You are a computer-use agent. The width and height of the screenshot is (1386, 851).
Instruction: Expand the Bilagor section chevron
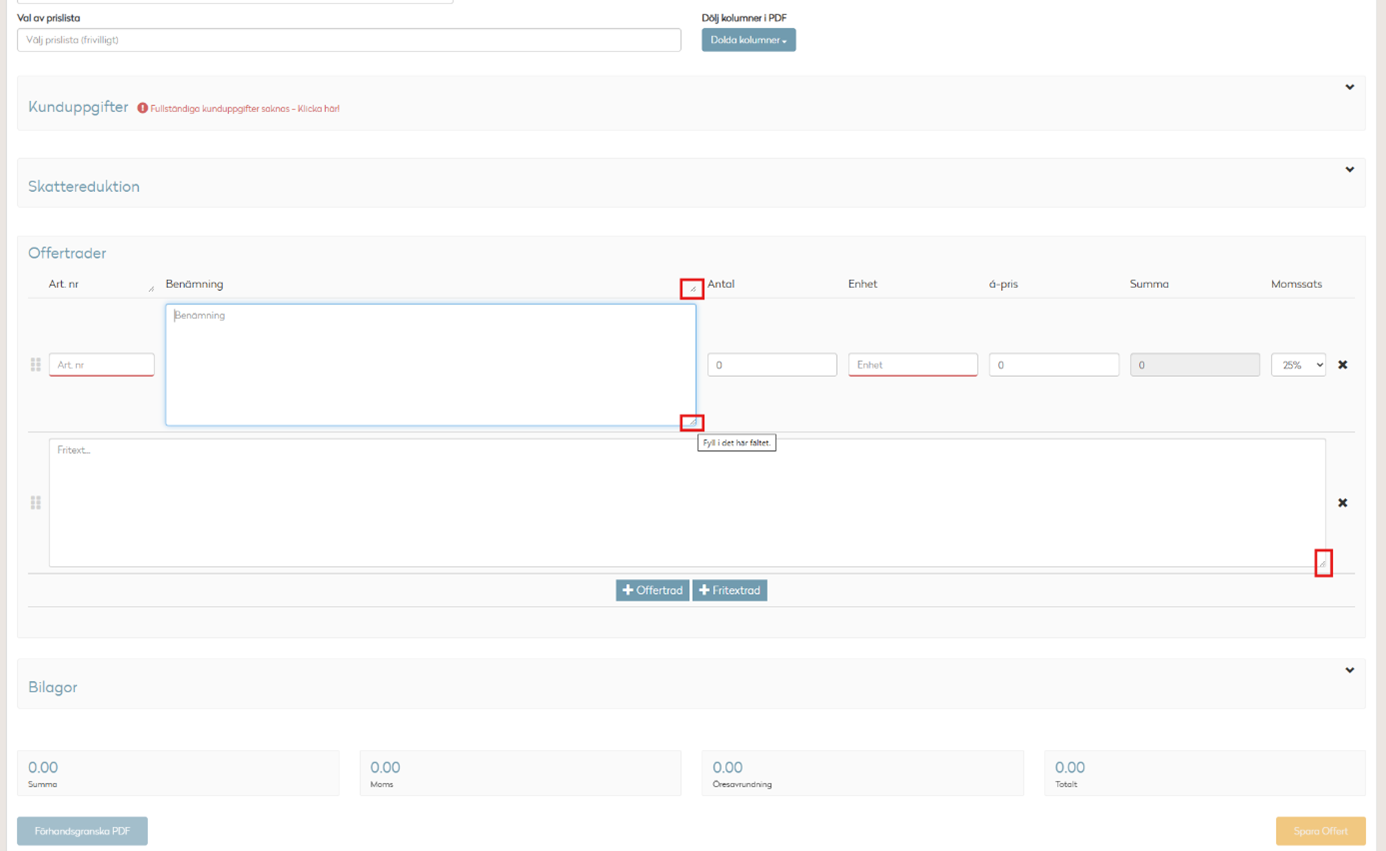click(1349, 671)
